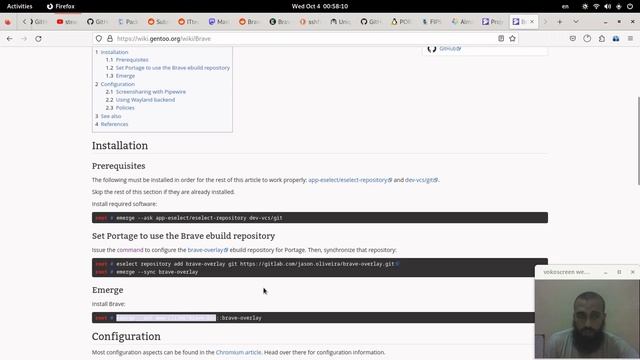Open the Firefox account icon

(x=587, y=38)
